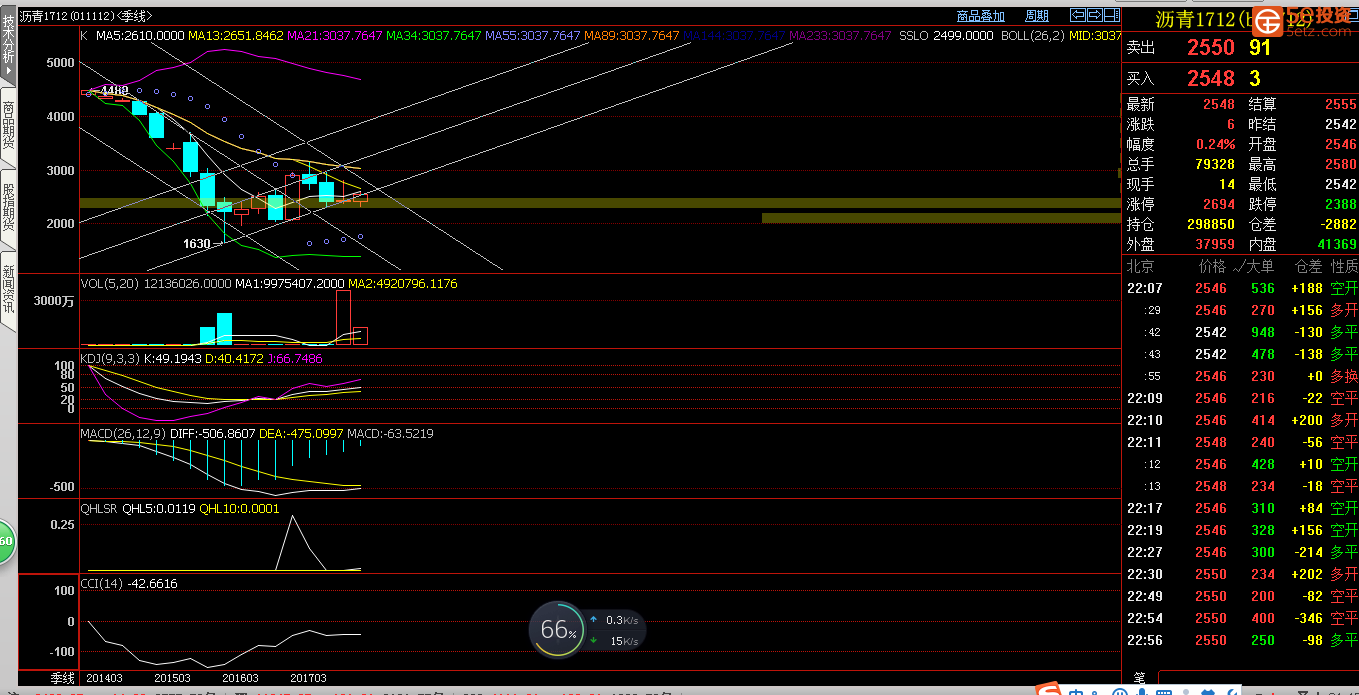
Task: Click the 跌停 value 2388
Action: [1340, 204]
